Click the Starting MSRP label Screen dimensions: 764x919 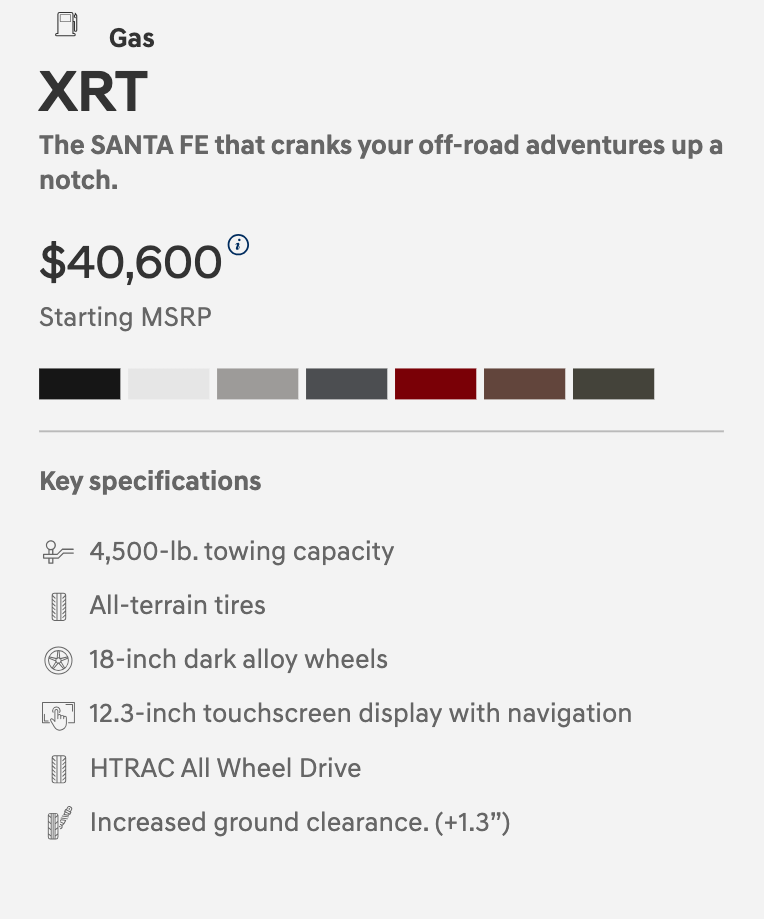click(125, 318)
